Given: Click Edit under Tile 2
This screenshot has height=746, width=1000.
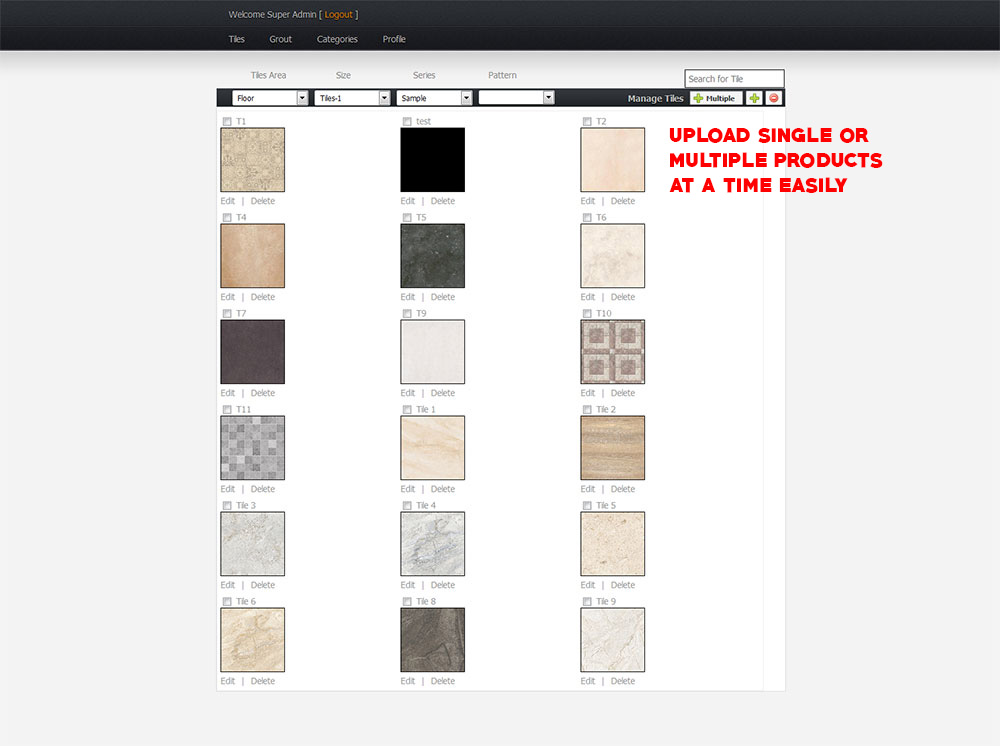Looking at the screenshot, I should [x=587, y=489].
